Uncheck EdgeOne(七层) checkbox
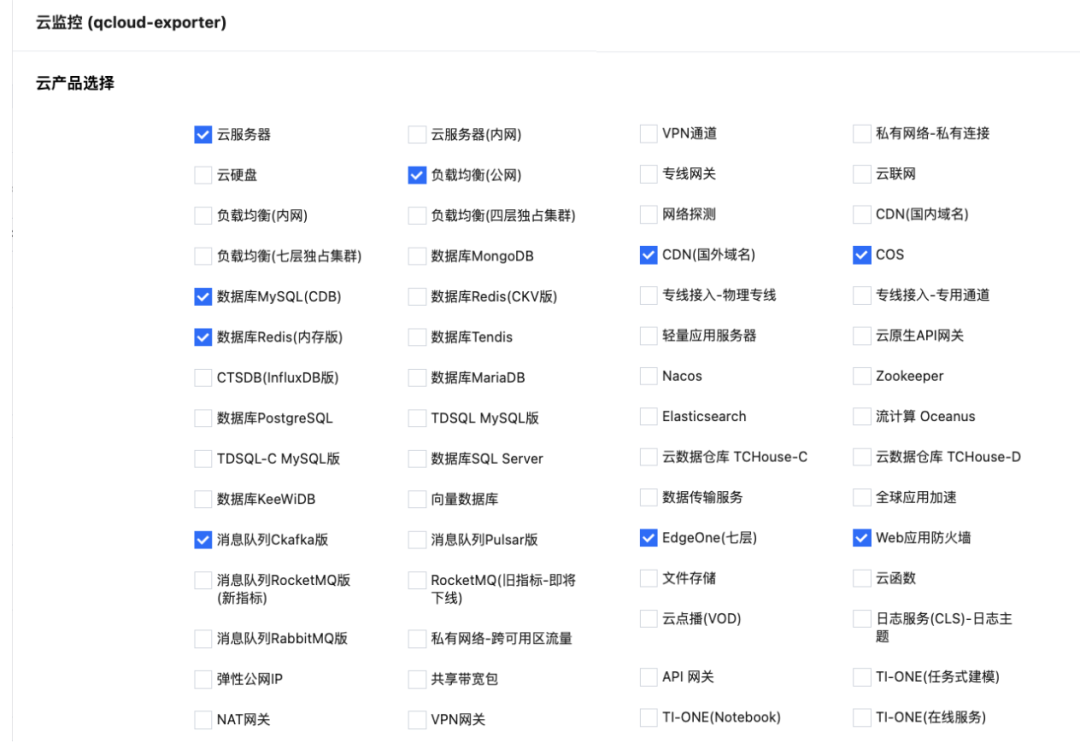Viewport: 1080px width, 743px height. [x=648, y=538]
